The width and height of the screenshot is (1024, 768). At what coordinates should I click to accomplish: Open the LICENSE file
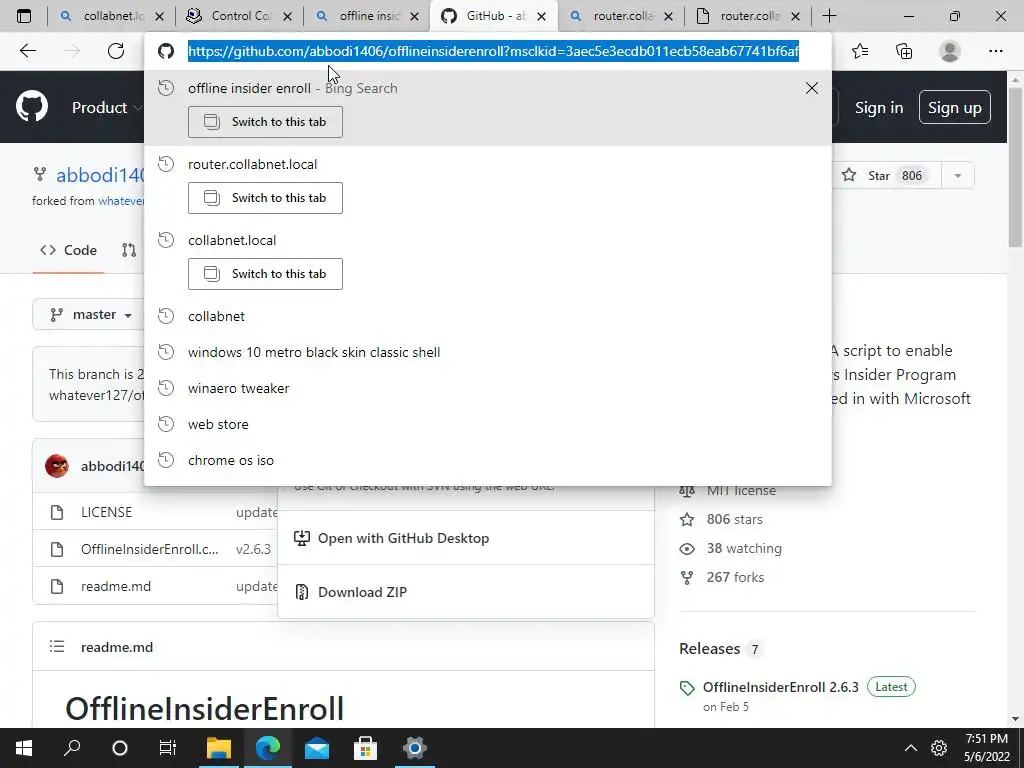pyautogui.click(x=106, y=512)
